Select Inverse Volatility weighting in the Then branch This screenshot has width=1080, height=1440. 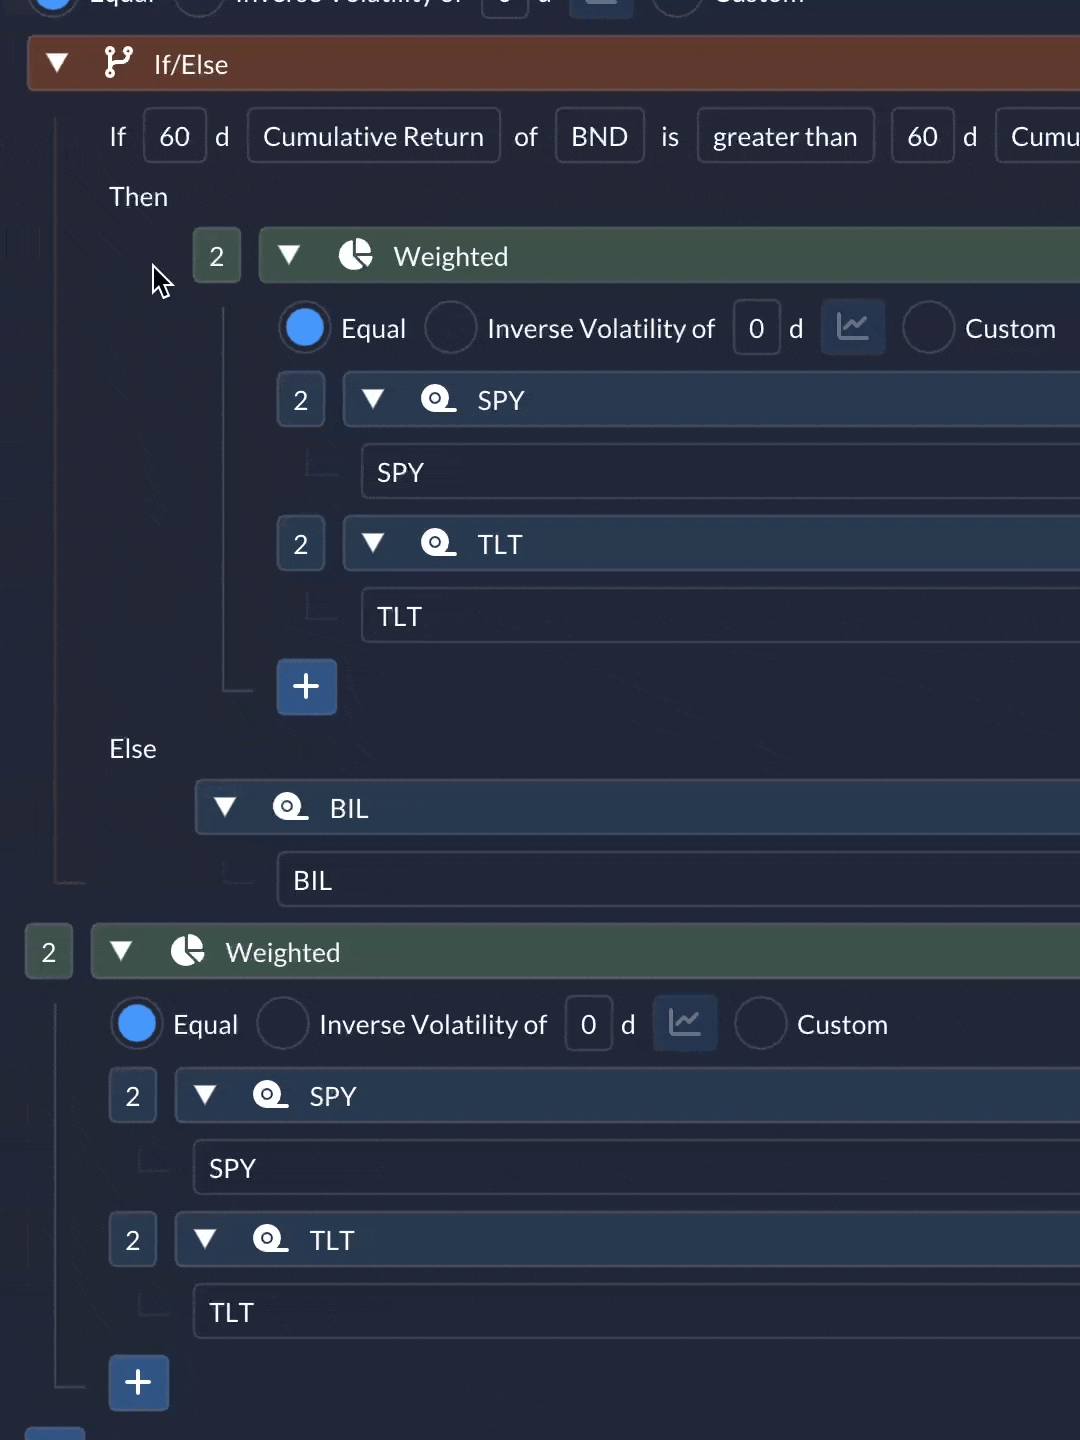(x=450, y=328)
